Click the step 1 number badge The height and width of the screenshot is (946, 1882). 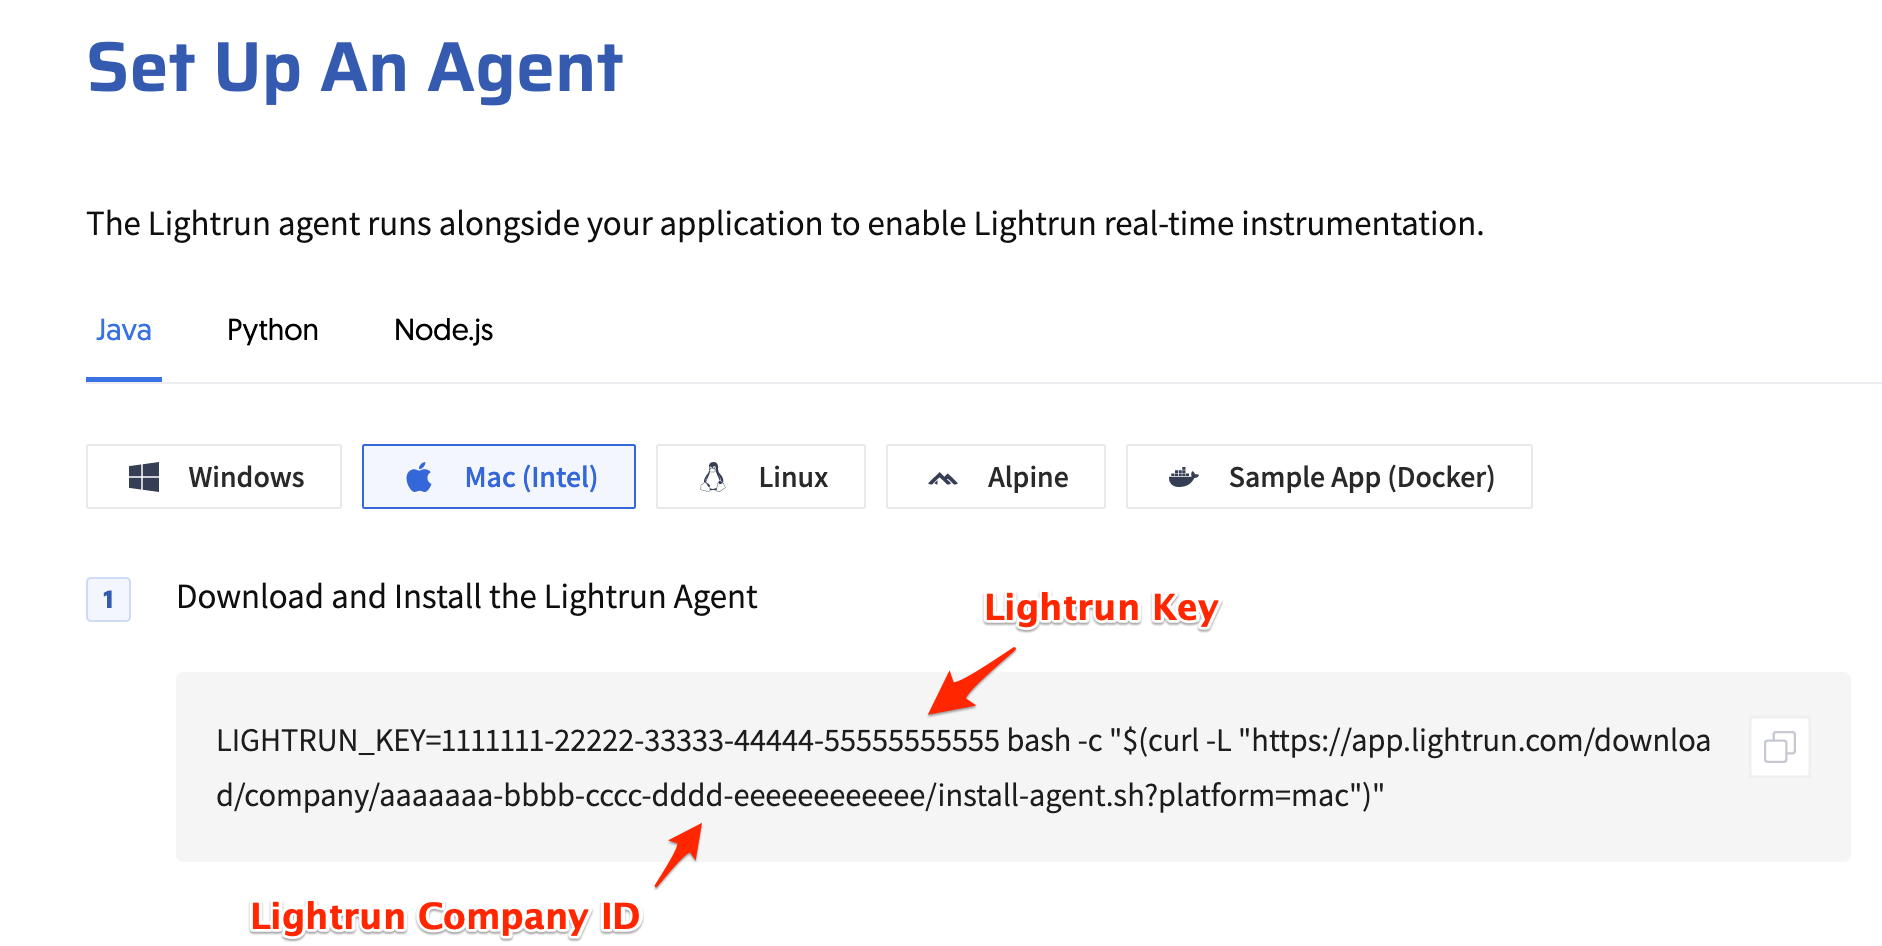click(x=108, y=600)
